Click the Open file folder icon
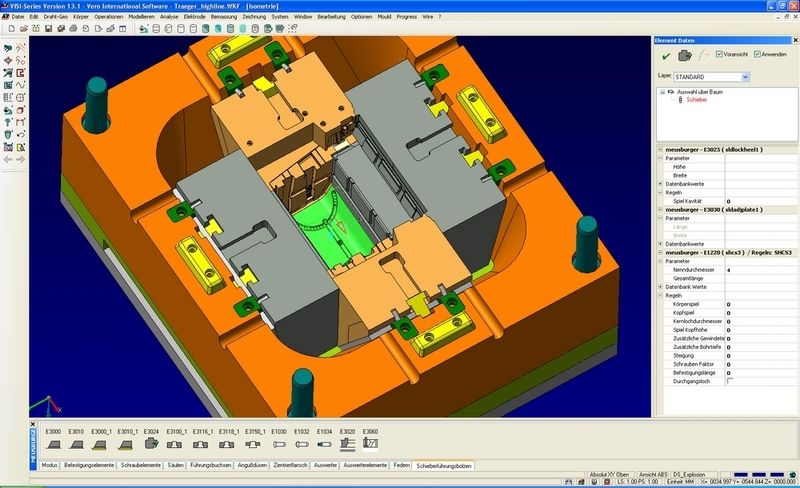The width and height of the screenshot is (800, 488). 23,29
